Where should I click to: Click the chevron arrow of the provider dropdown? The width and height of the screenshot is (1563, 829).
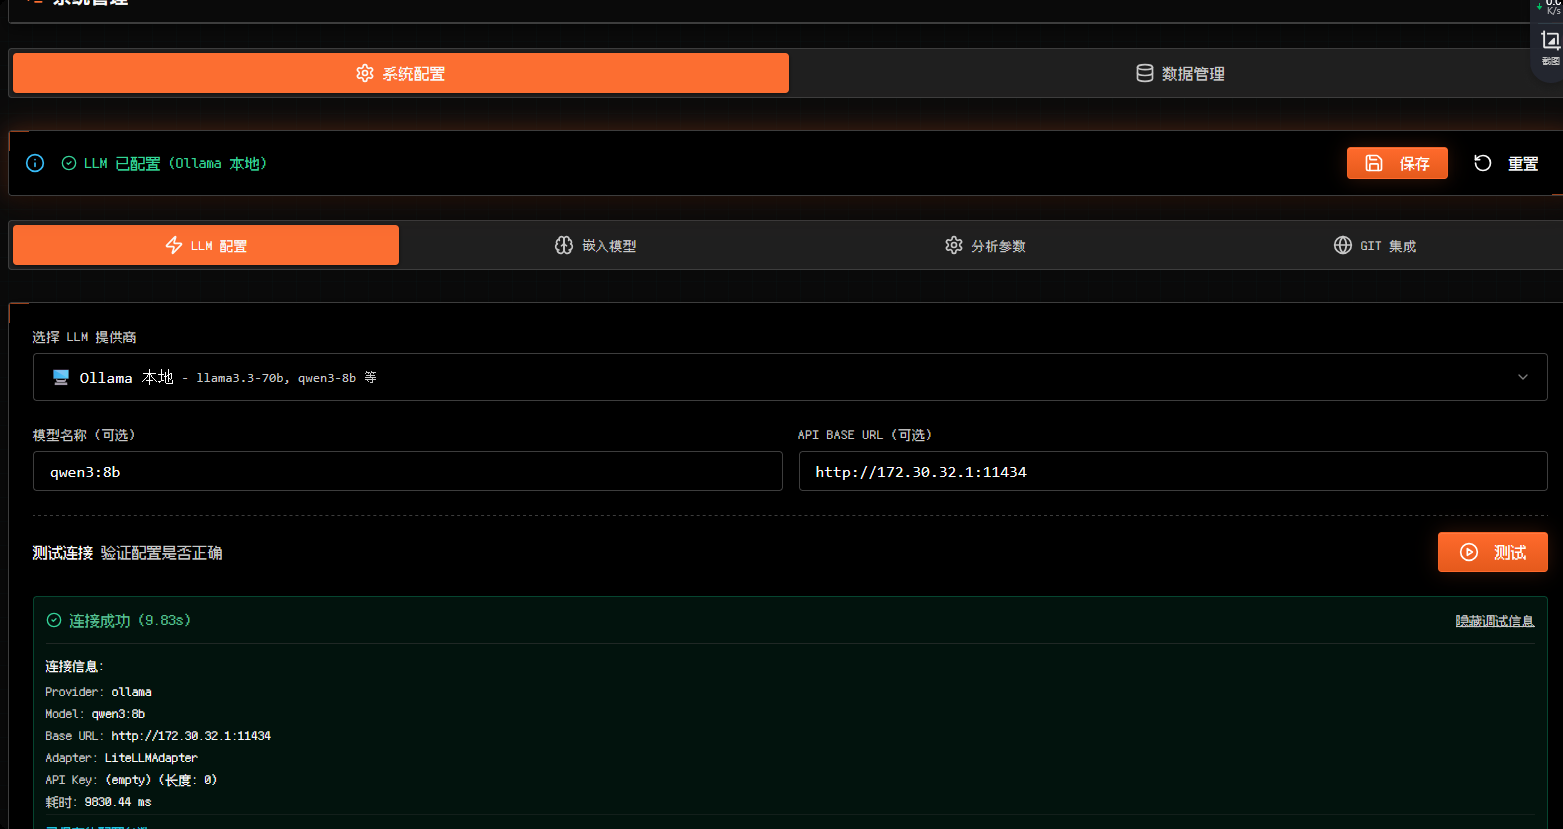click(x=1523, y=377)
